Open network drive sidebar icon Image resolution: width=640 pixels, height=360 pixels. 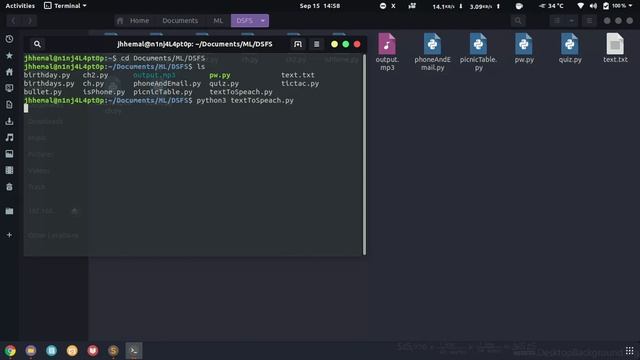[9, 211]
